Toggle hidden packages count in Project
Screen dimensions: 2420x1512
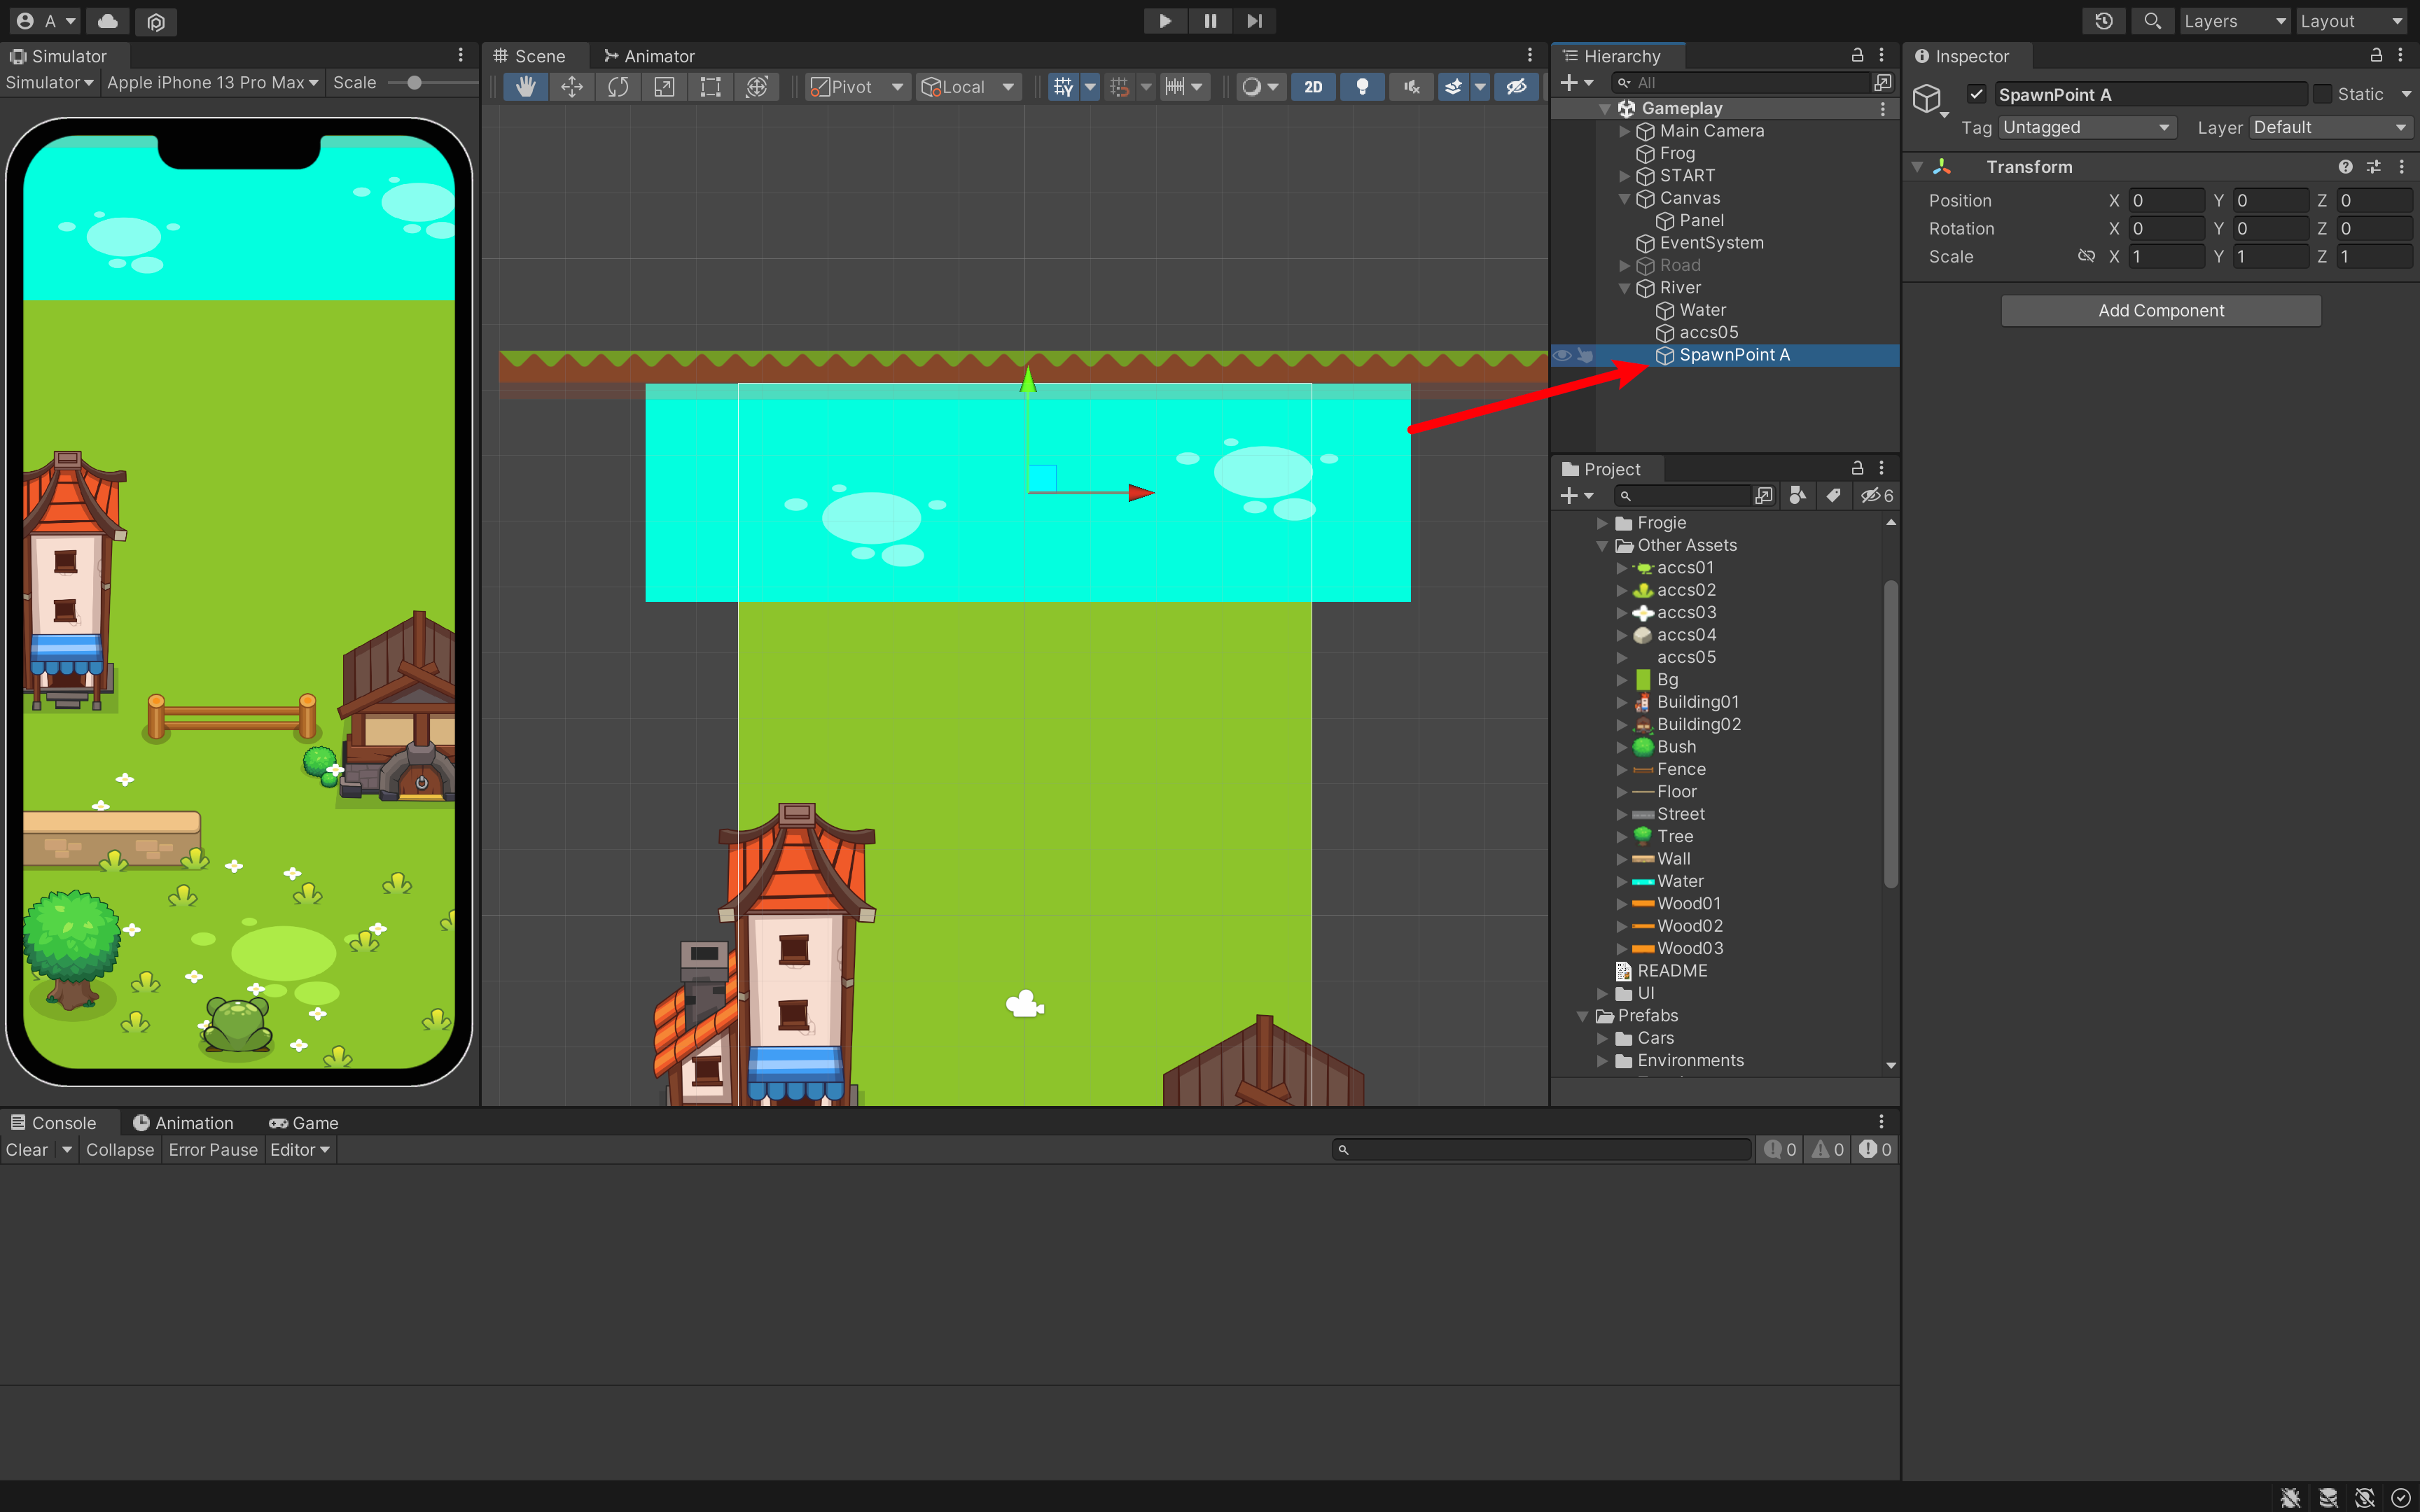(x=1877, y=495)
